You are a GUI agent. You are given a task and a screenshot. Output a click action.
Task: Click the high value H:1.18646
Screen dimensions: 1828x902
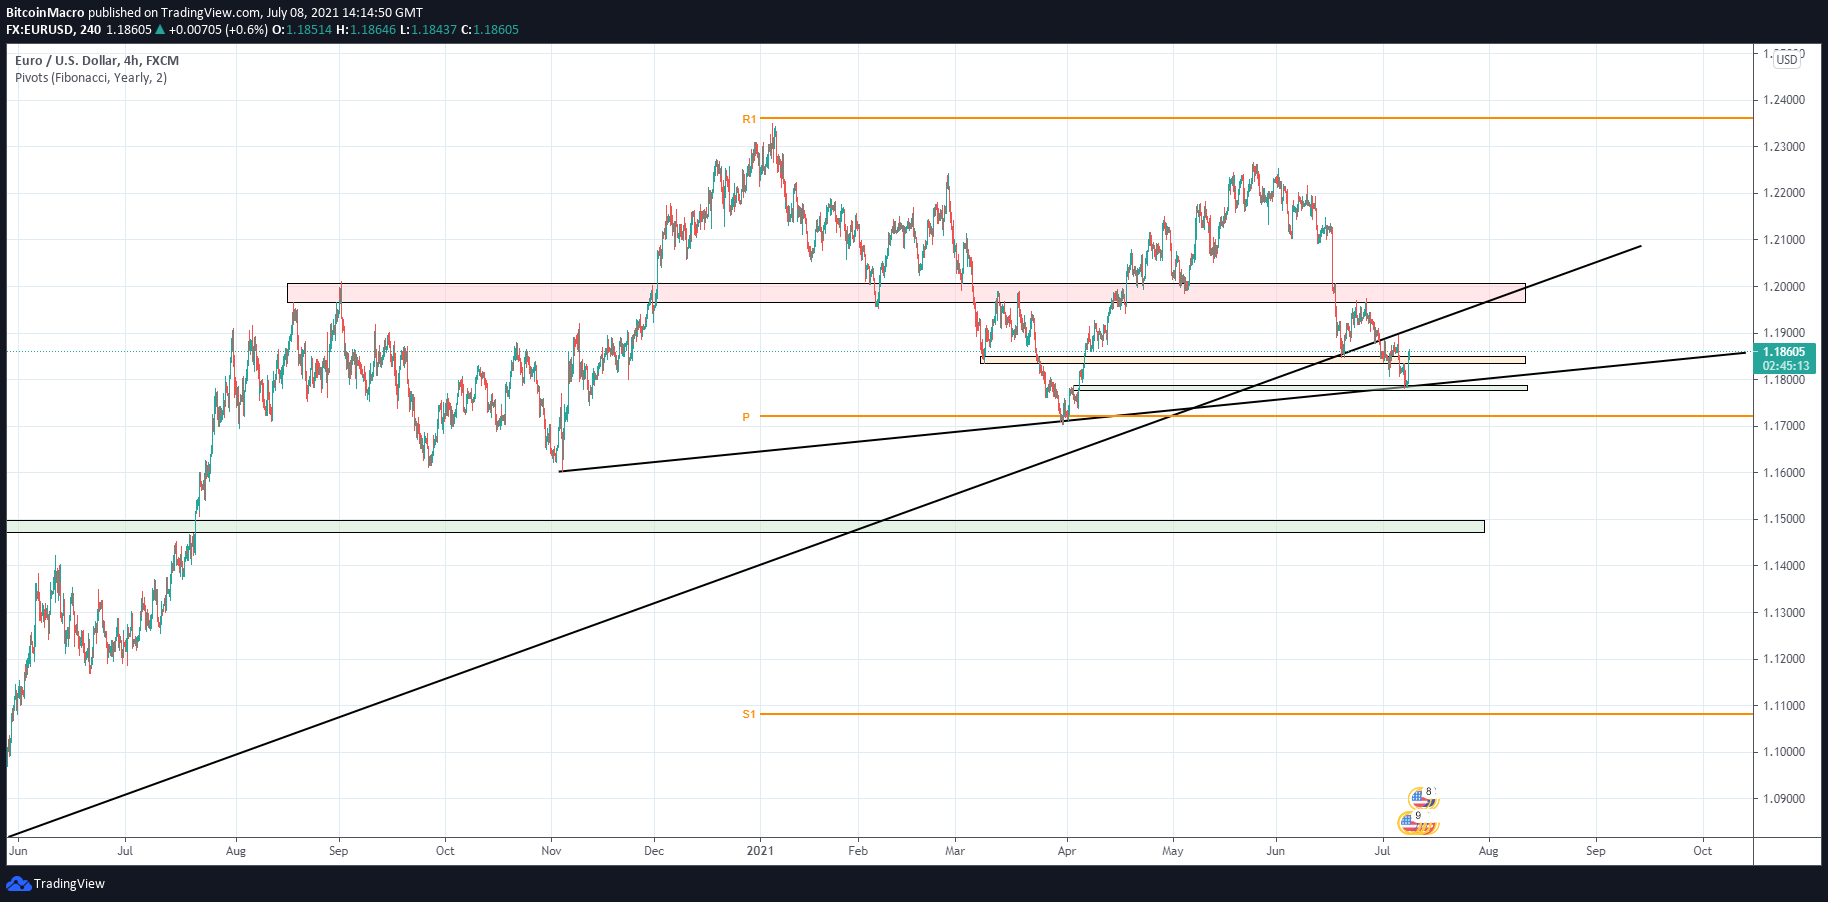tap(366, 30)
